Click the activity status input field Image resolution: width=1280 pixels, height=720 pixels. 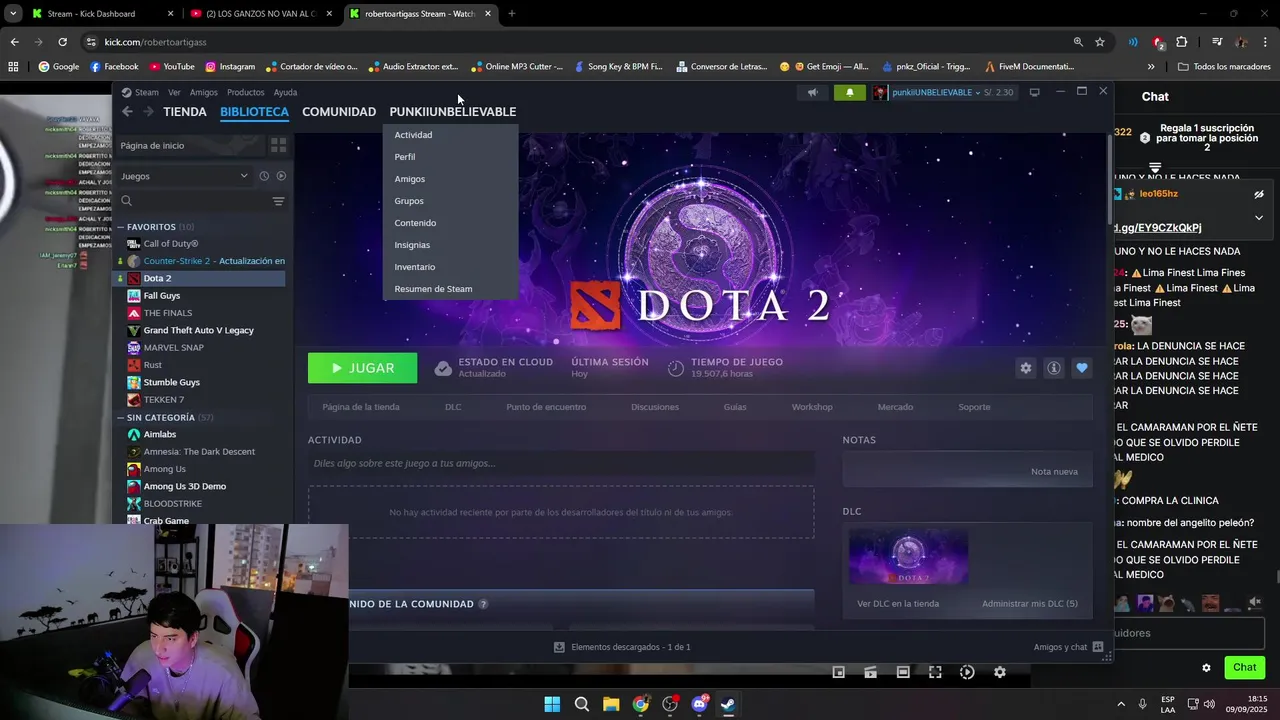click(561, 463)
